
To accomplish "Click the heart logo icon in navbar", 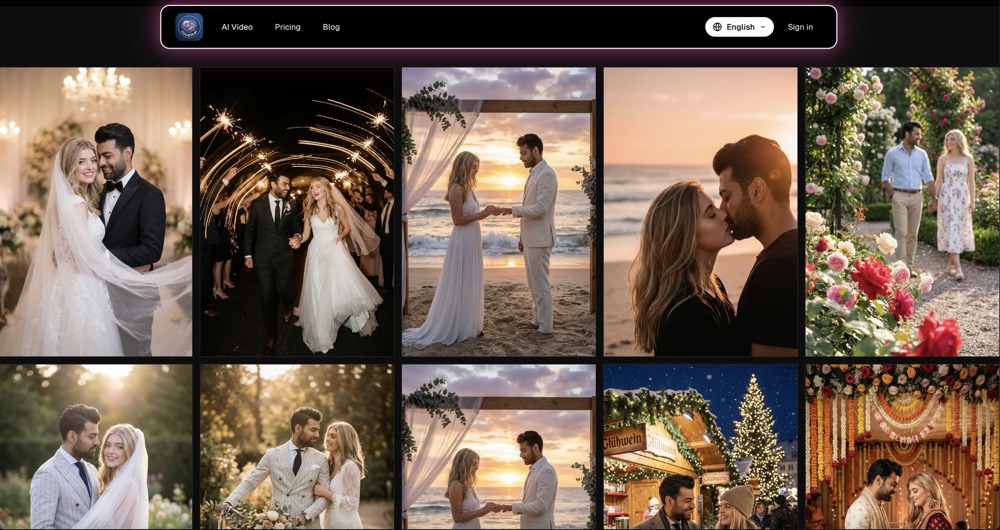I will coord(189,27).
